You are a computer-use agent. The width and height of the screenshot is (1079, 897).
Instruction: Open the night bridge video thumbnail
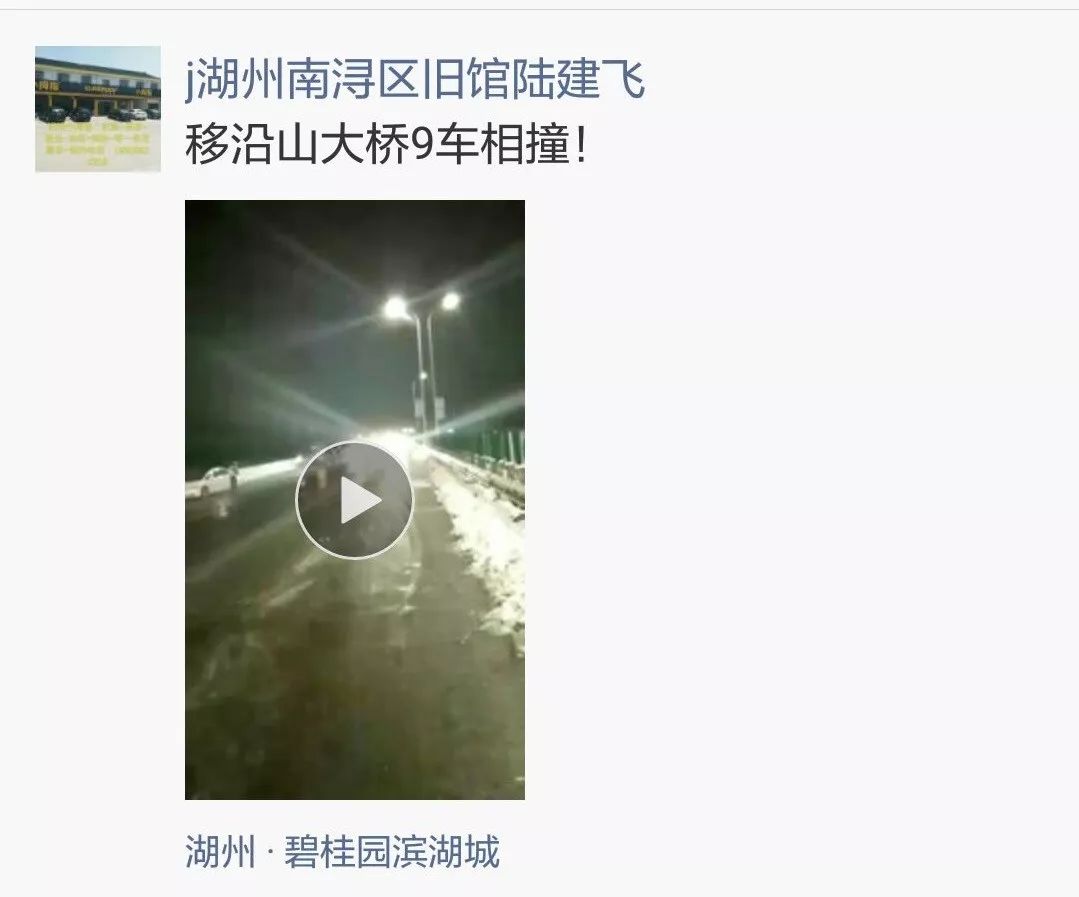click(x=354, y=500)
